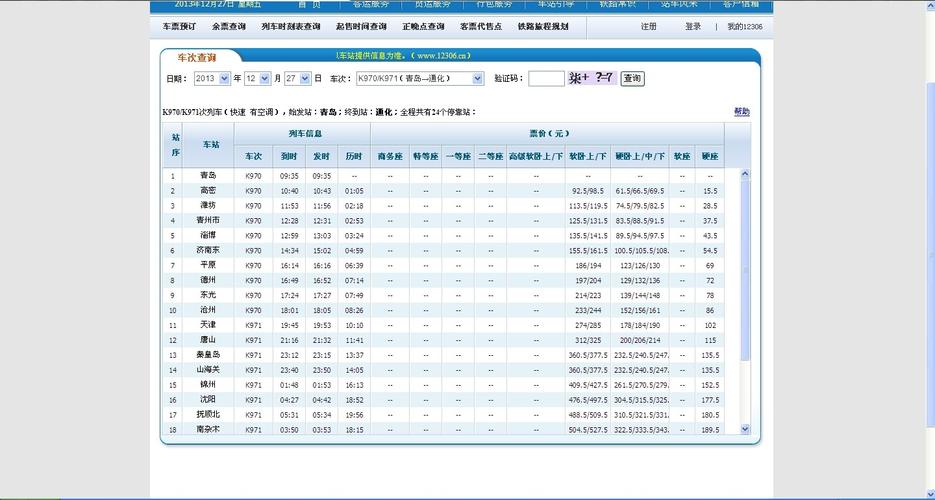
Task: Click hard sleeper price 200/206/214
Action: click(640, 340)
